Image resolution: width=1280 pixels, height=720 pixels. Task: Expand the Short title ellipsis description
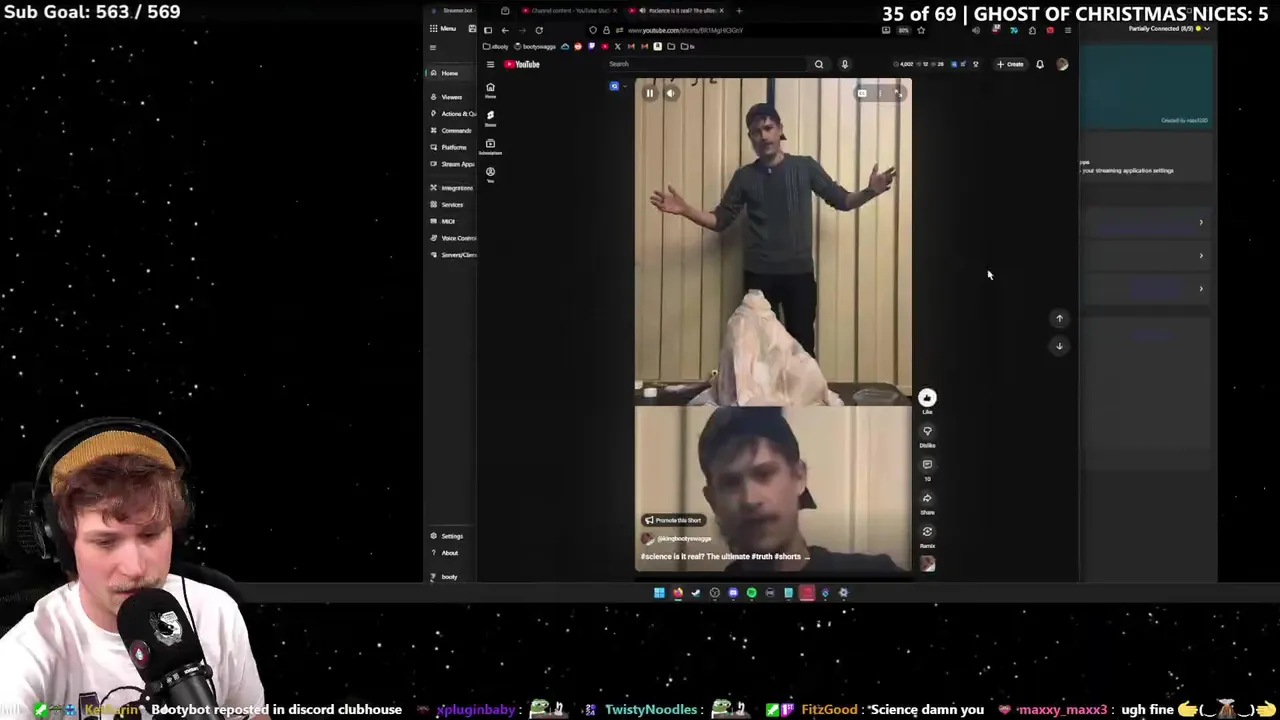806,556
